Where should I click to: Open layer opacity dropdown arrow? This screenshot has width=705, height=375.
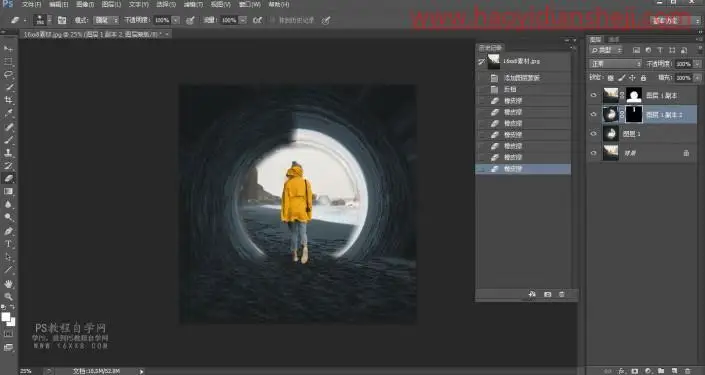[697, 64]
